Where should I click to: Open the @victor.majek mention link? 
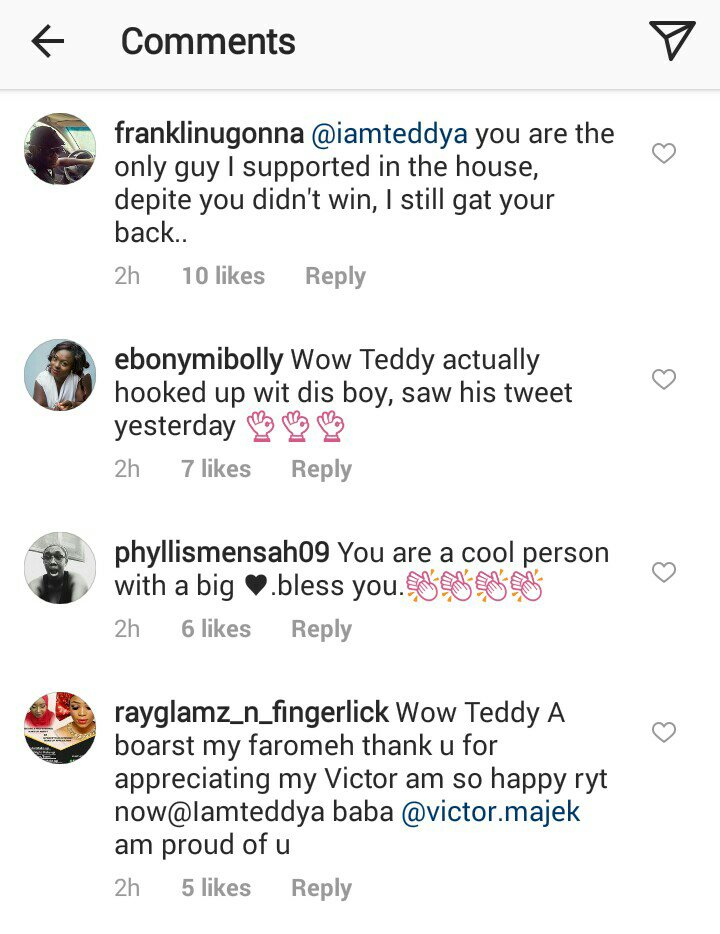[490, 812]
